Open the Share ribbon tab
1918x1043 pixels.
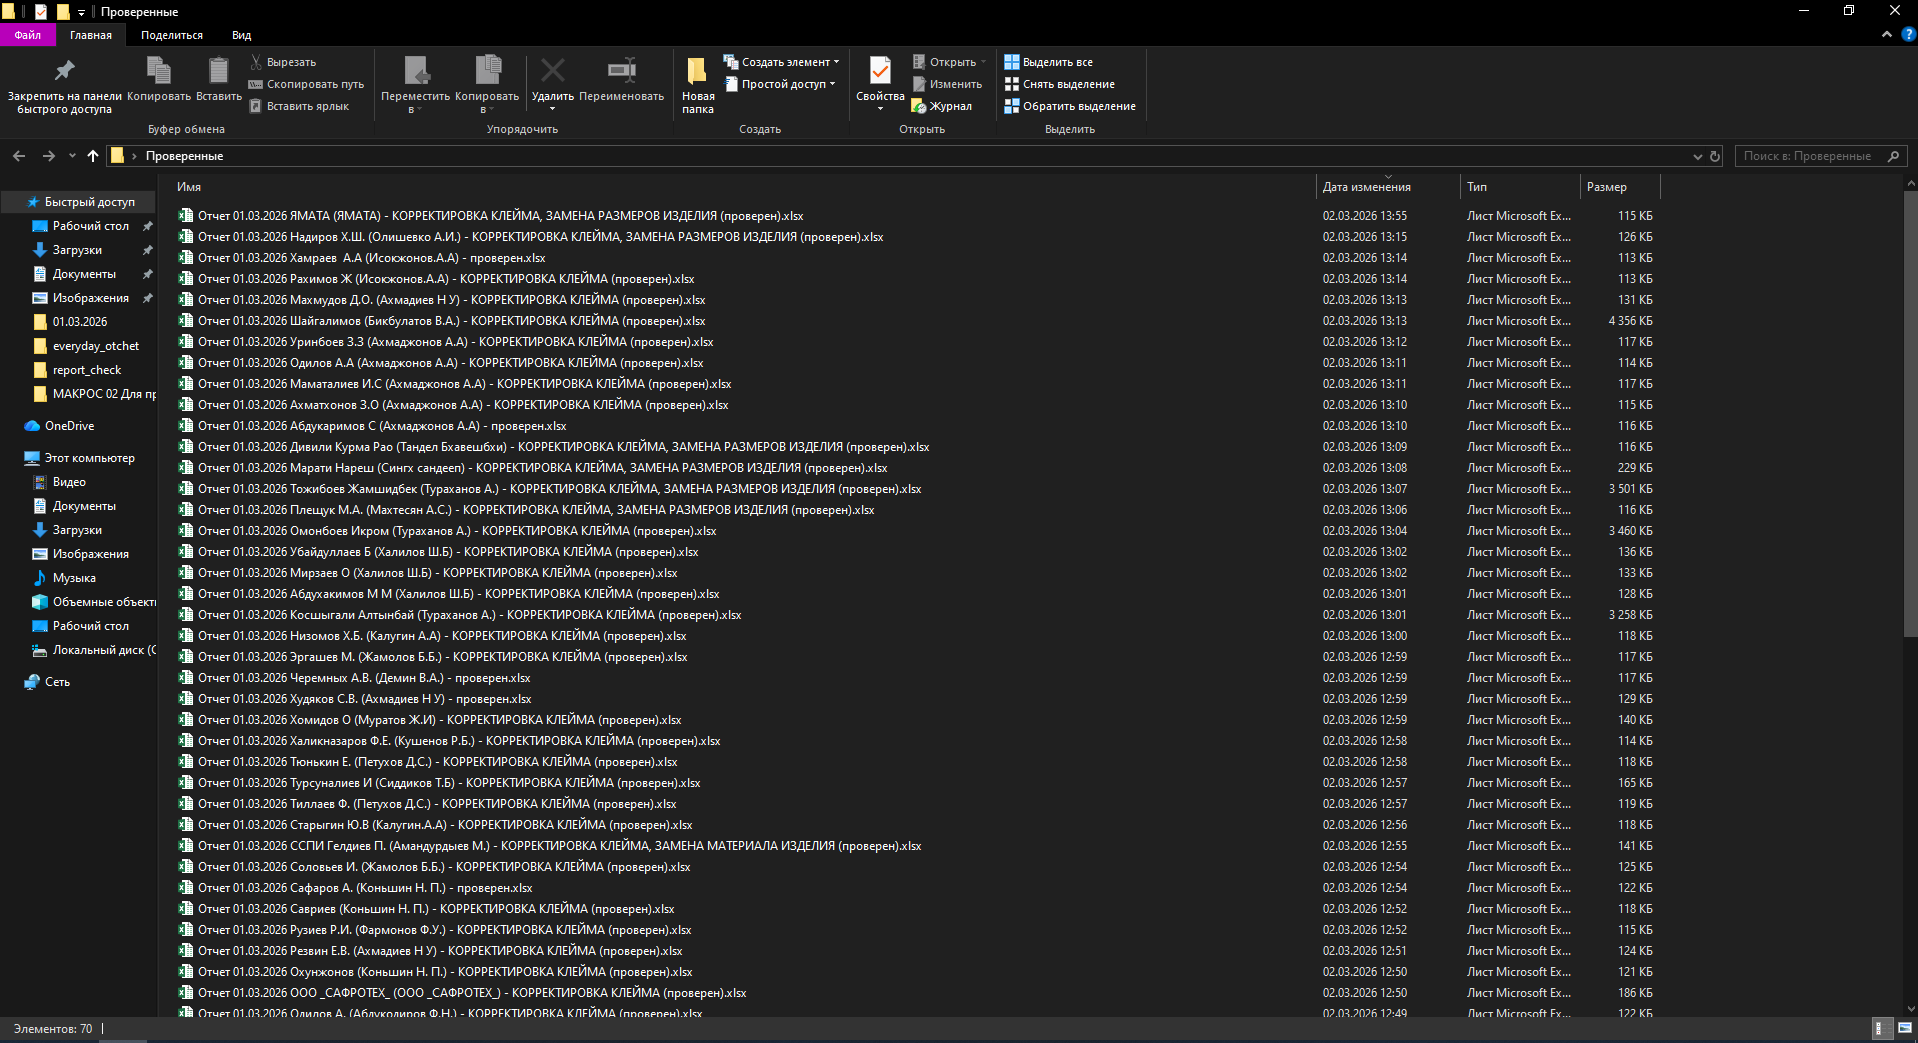[171, 35]
